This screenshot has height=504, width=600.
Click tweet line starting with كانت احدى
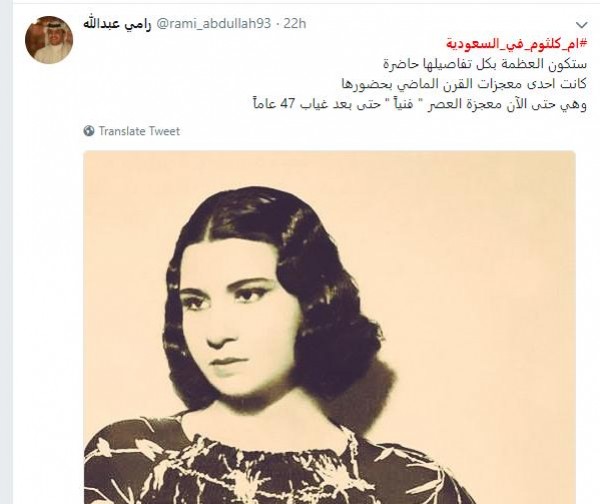(464, 84)
